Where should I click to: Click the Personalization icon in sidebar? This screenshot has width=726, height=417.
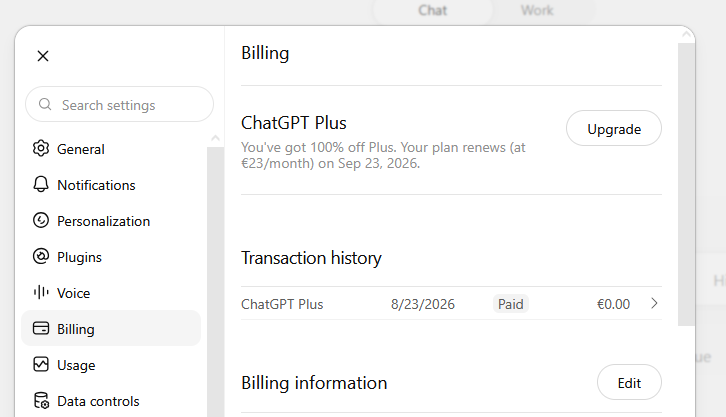tap(41, 220)
